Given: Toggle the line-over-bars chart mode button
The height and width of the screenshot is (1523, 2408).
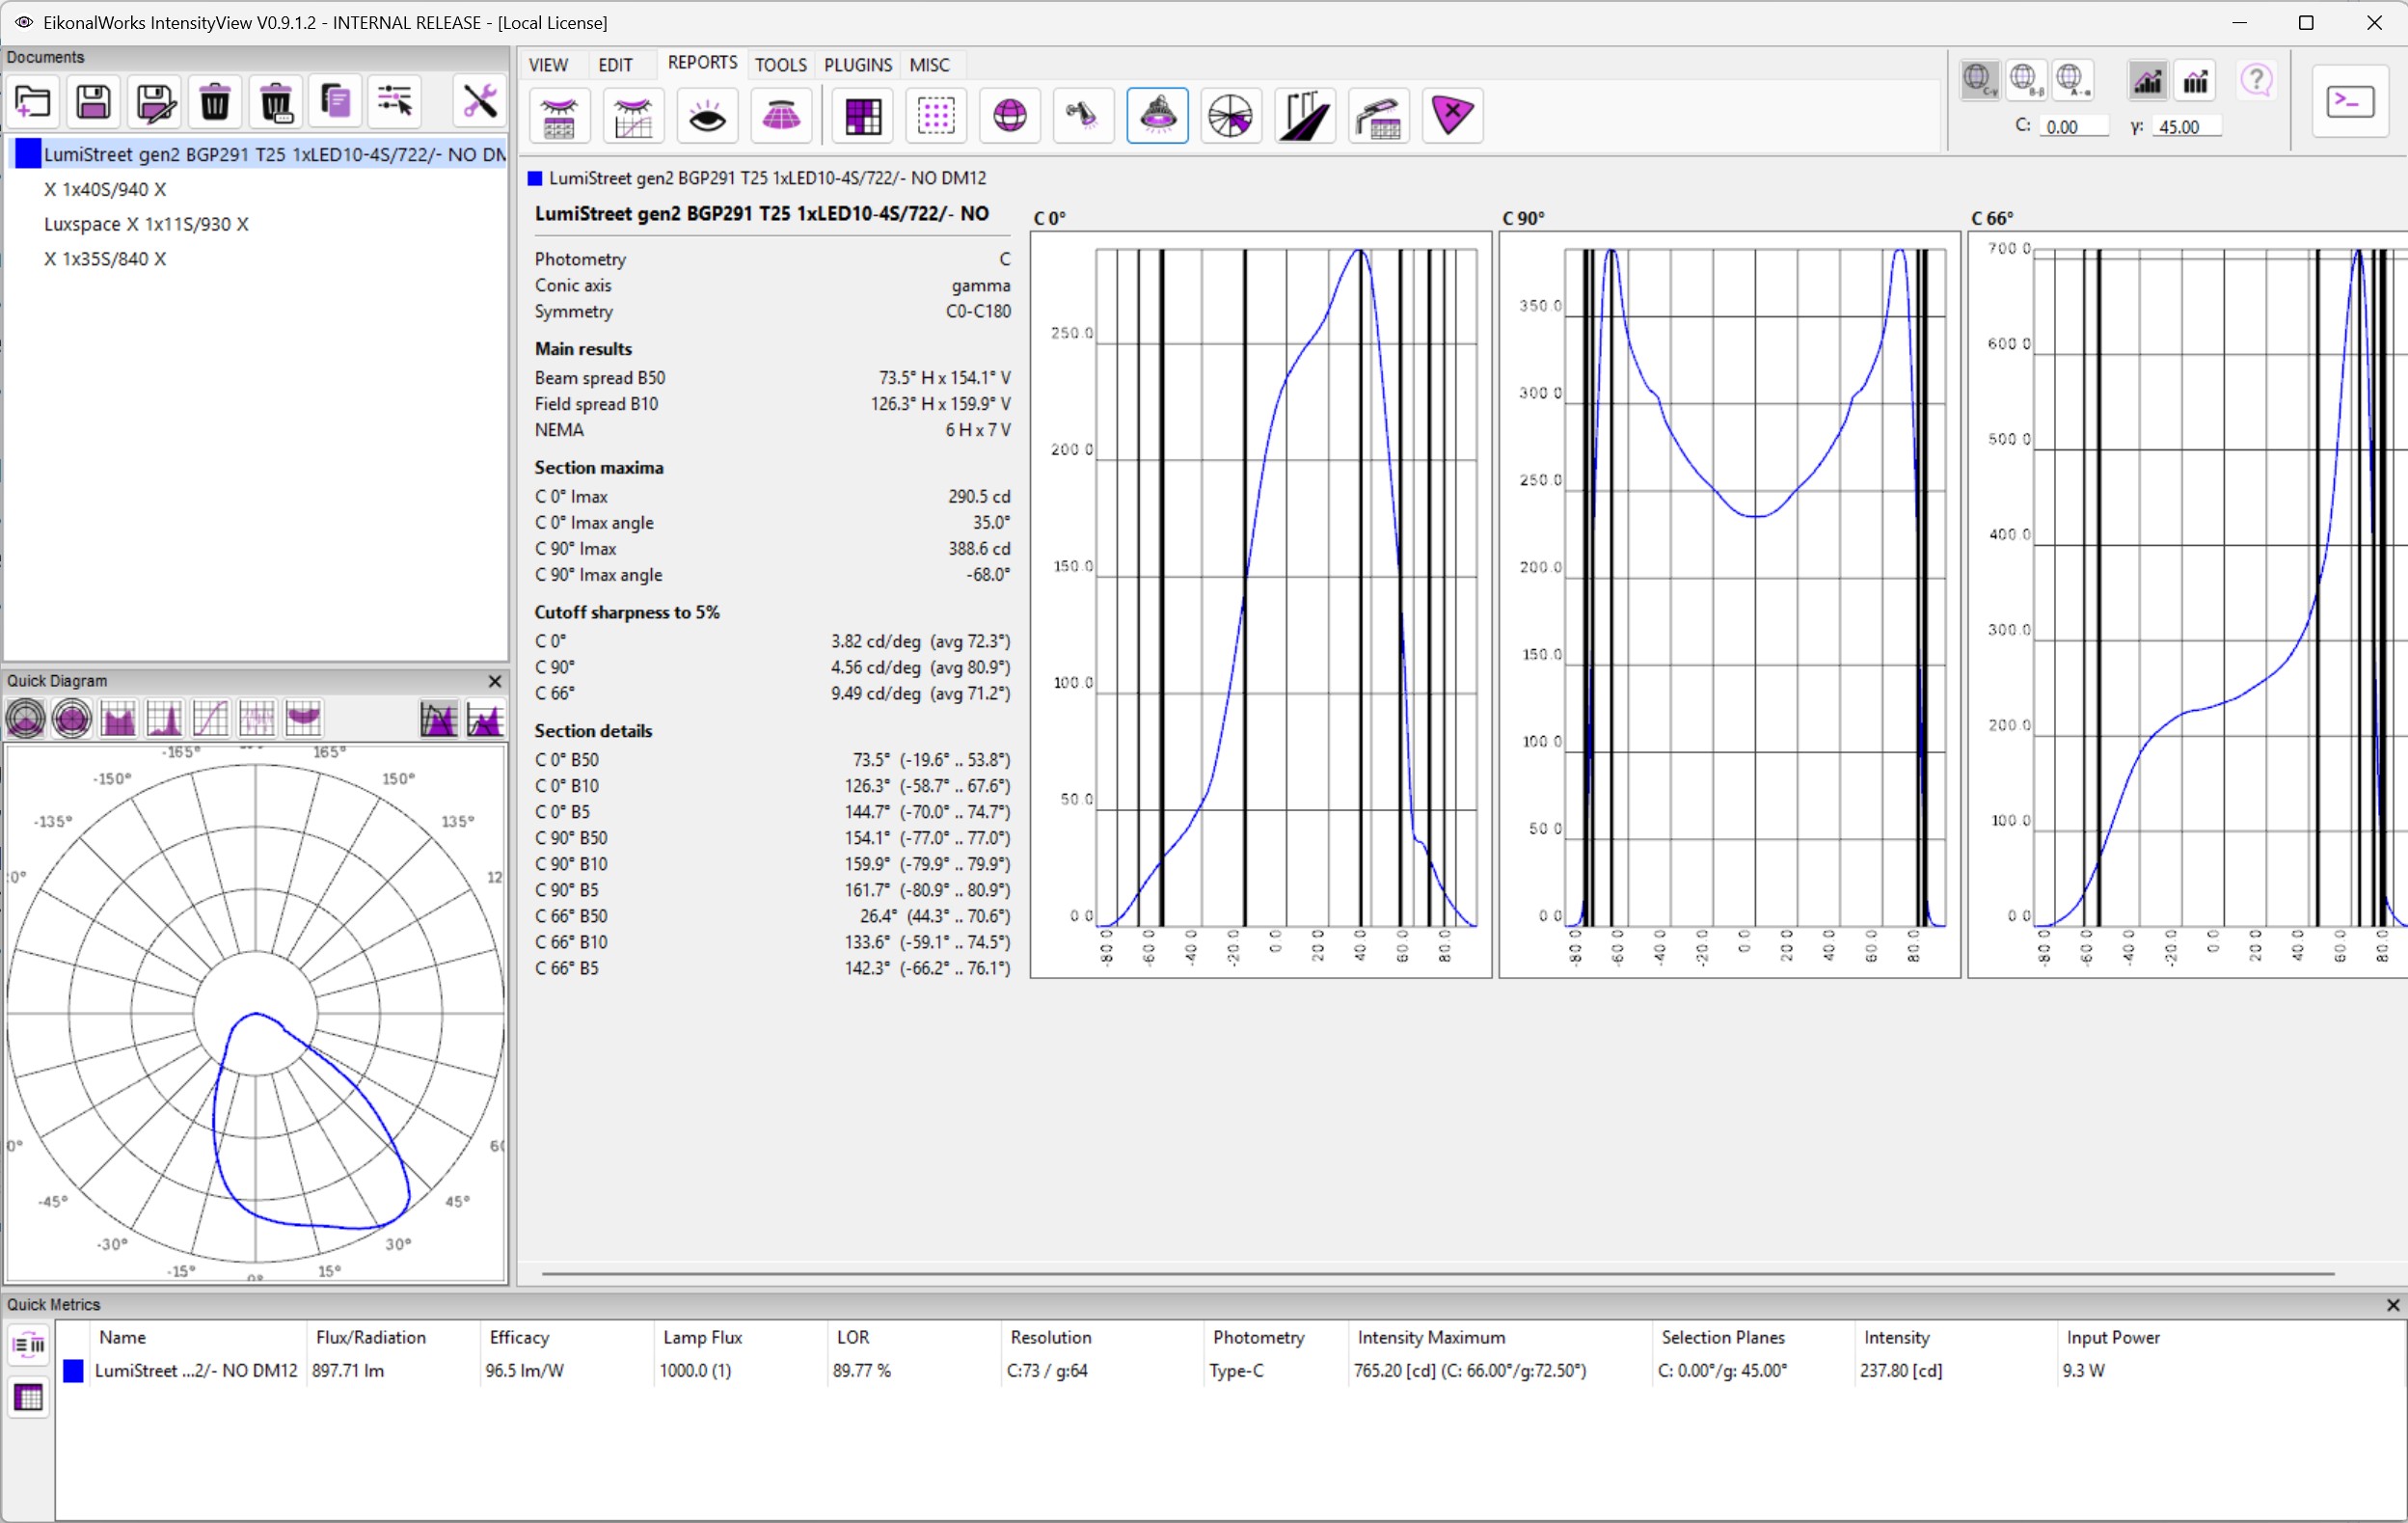Looking at the screenshot, I should coord(2148,81).
